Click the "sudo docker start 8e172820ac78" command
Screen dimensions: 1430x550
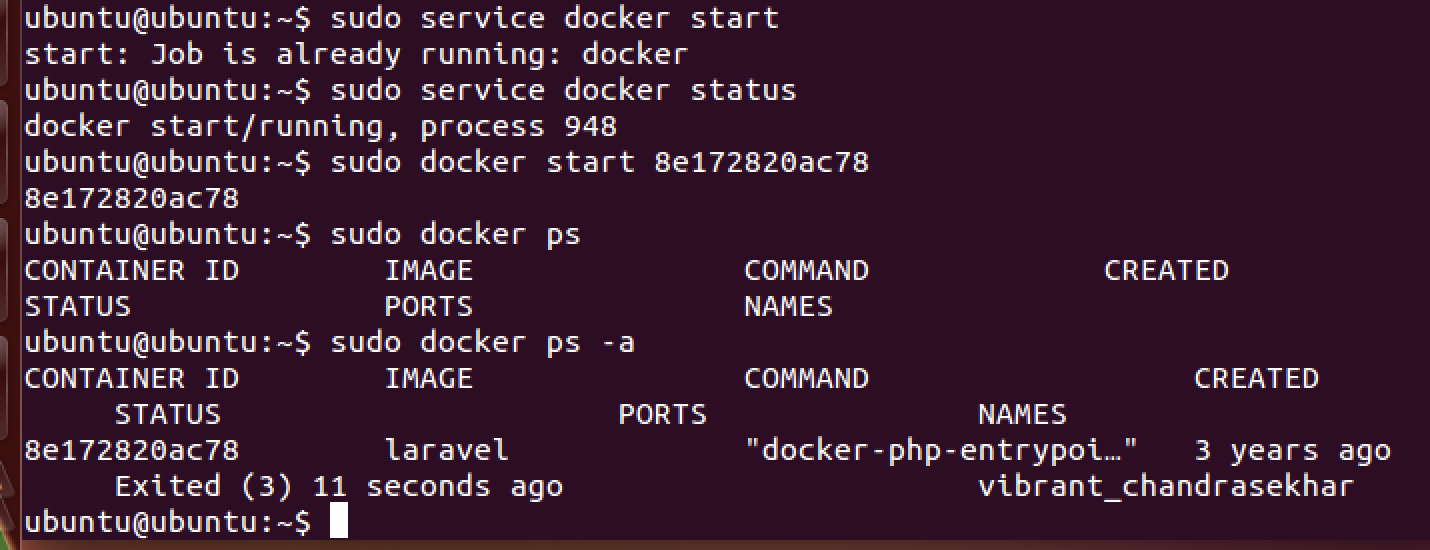point(599,162)
